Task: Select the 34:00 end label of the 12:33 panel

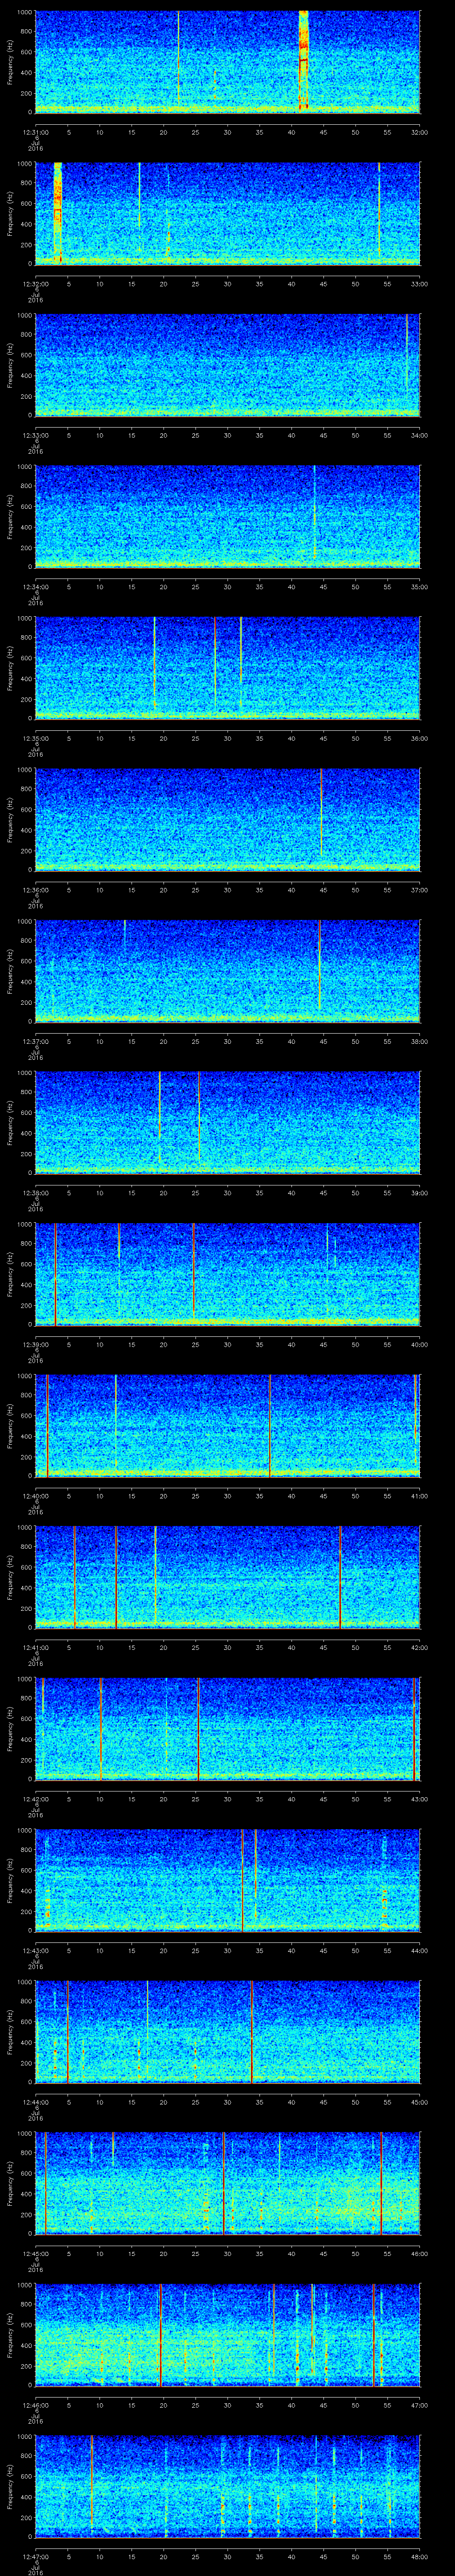Action: click(x=419, y=435)
